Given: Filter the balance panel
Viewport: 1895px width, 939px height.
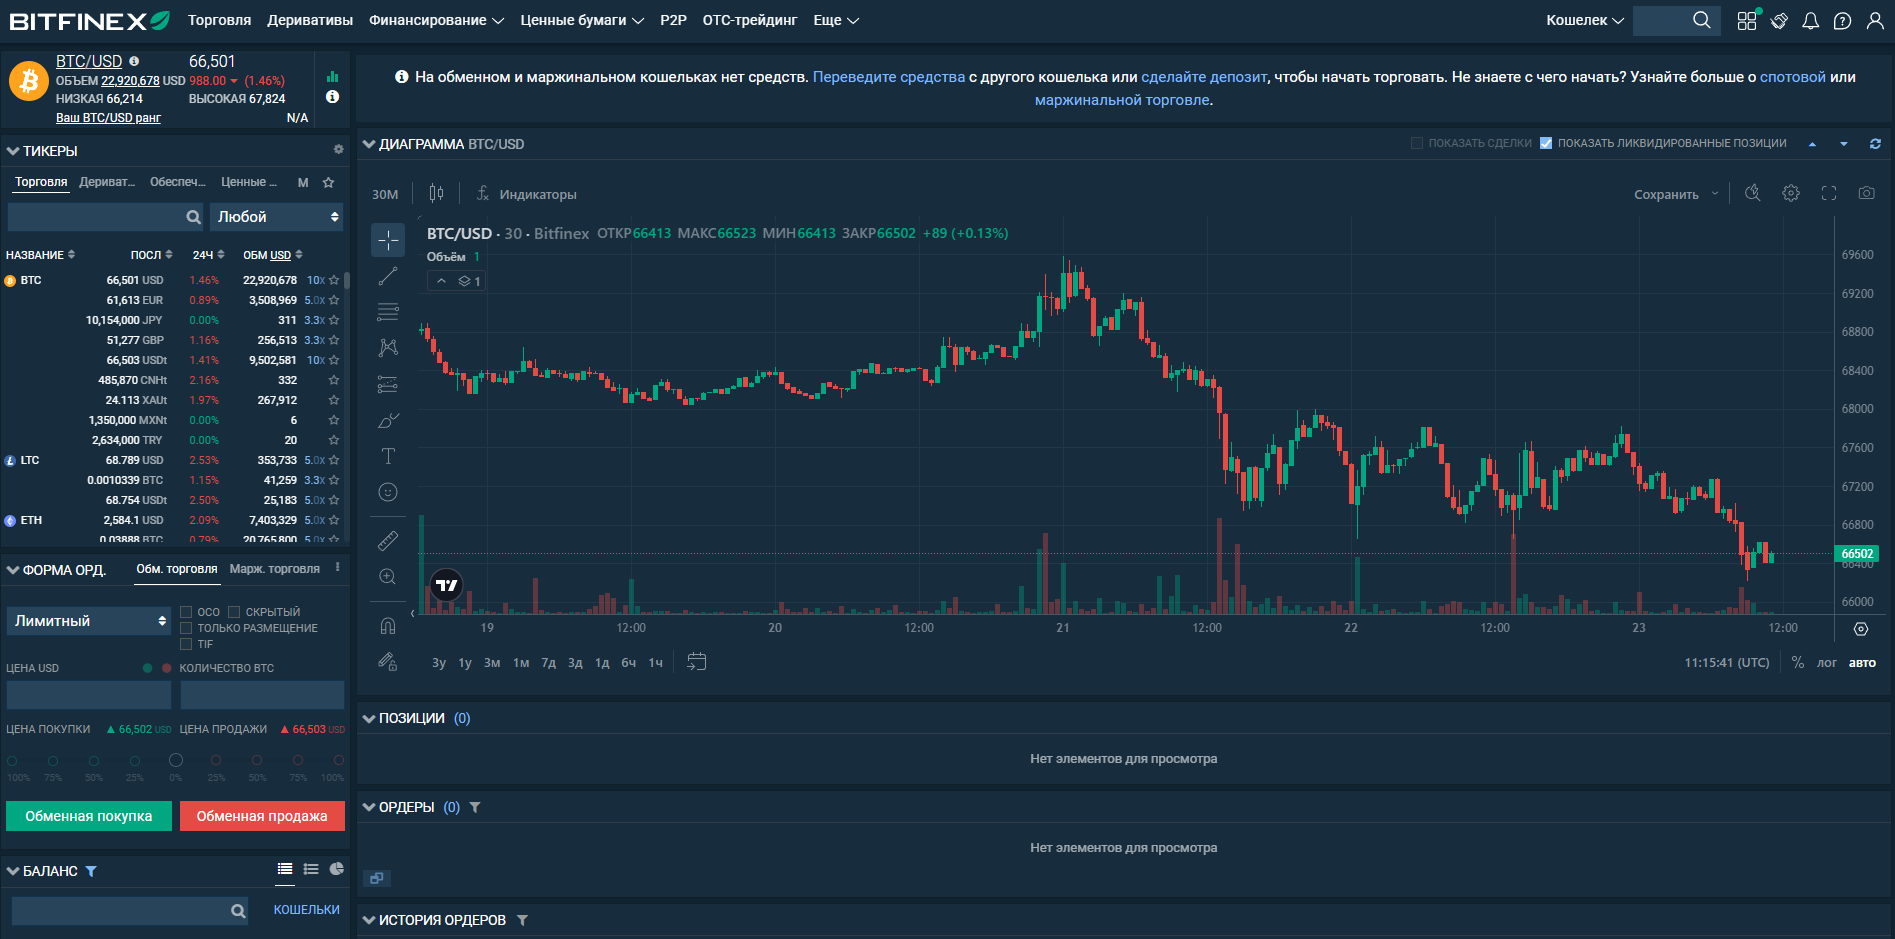Looking at the screenshot, I should (x=91, y=871).
